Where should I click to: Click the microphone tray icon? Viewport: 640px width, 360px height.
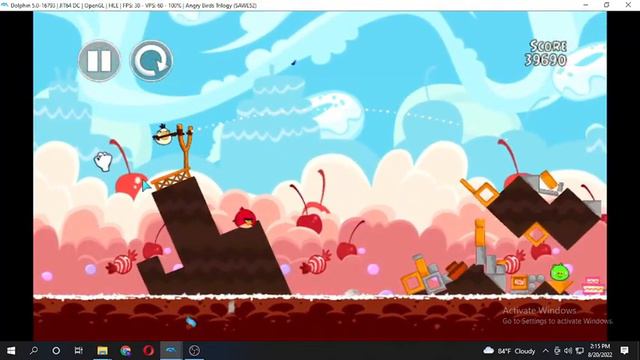coord(557,351)
